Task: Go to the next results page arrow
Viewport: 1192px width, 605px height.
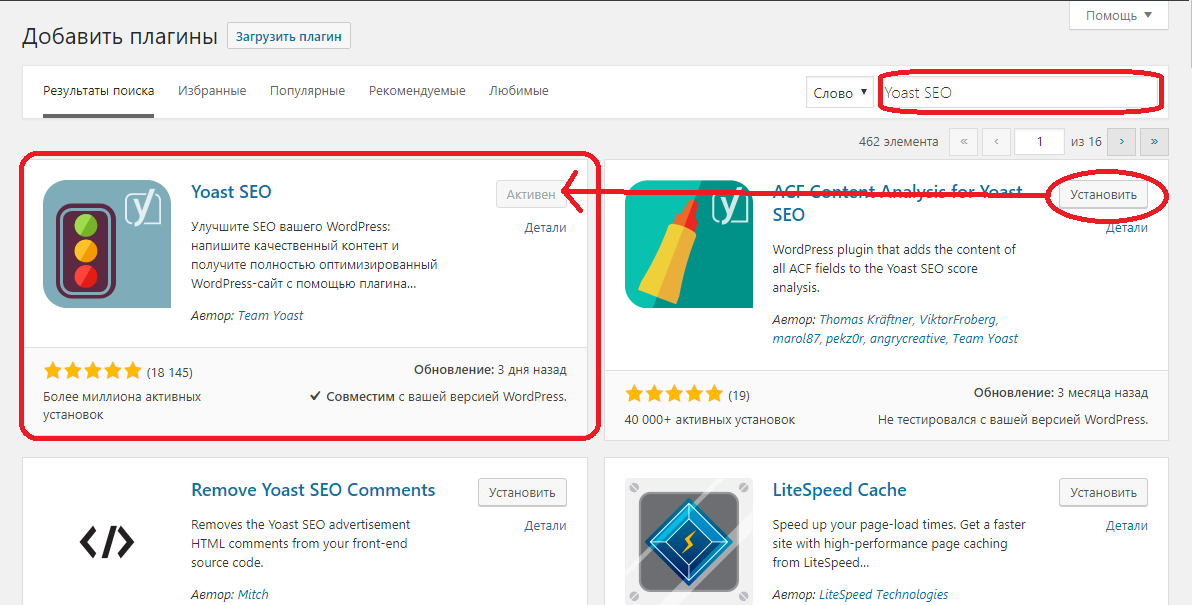Action: [1121, 141]
